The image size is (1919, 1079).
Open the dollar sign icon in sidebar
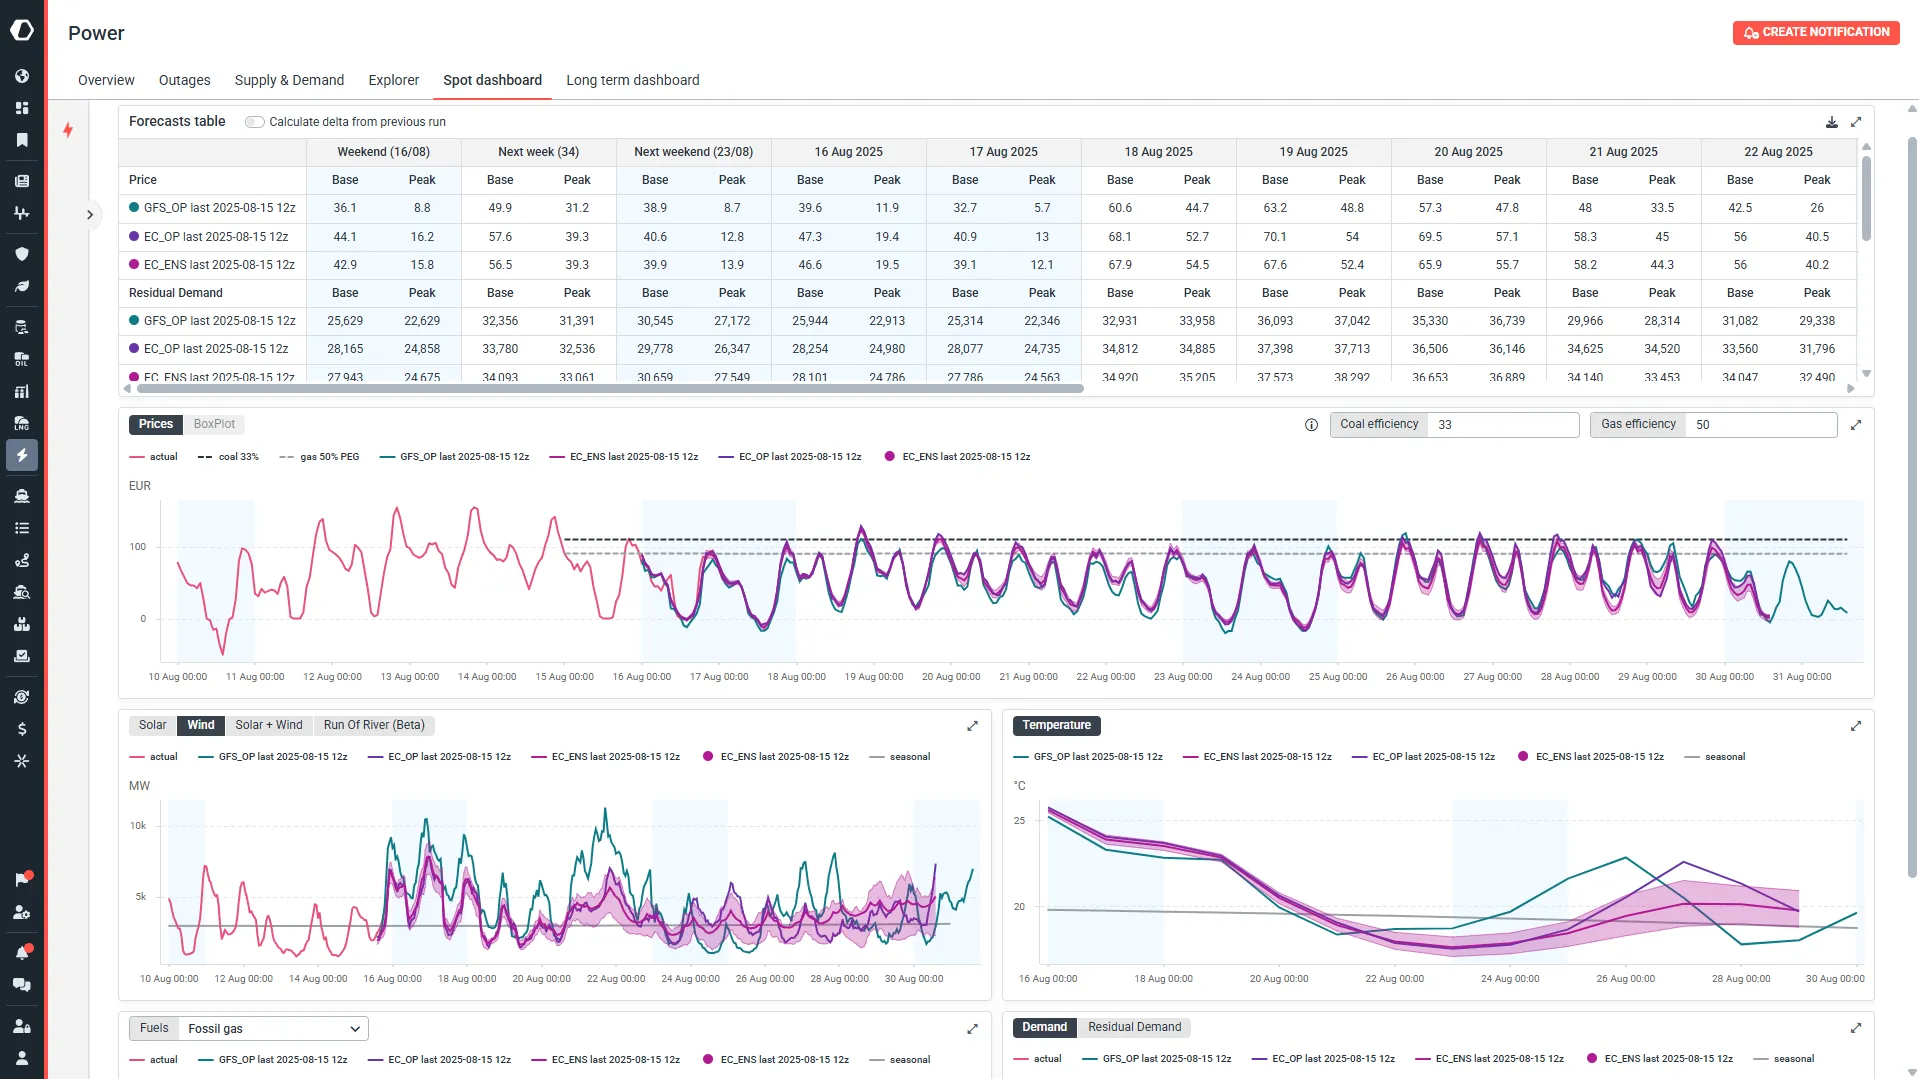click(x=22, y=729)
